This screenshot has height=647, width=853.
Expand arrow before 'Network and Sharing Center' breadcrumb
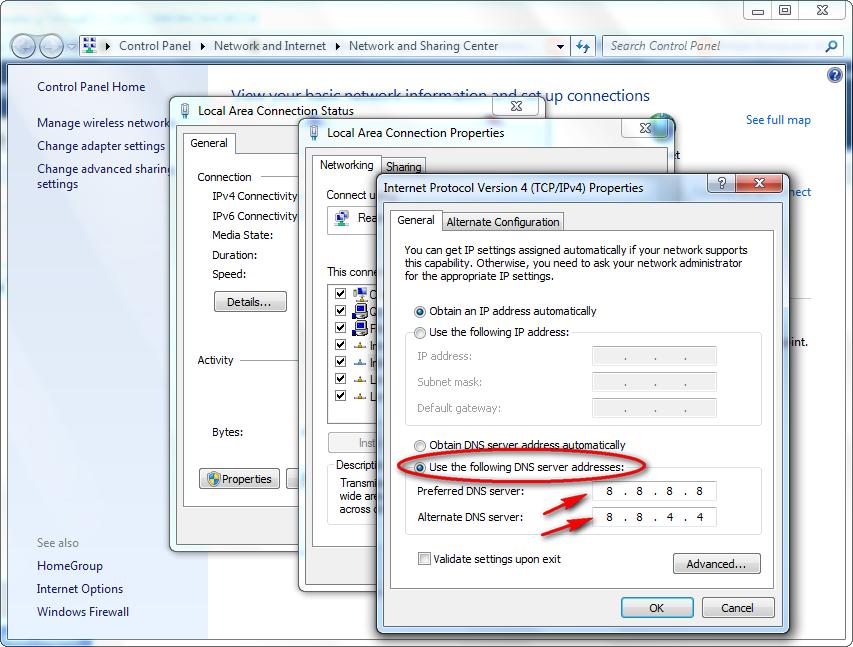click(x=338, y=46)
